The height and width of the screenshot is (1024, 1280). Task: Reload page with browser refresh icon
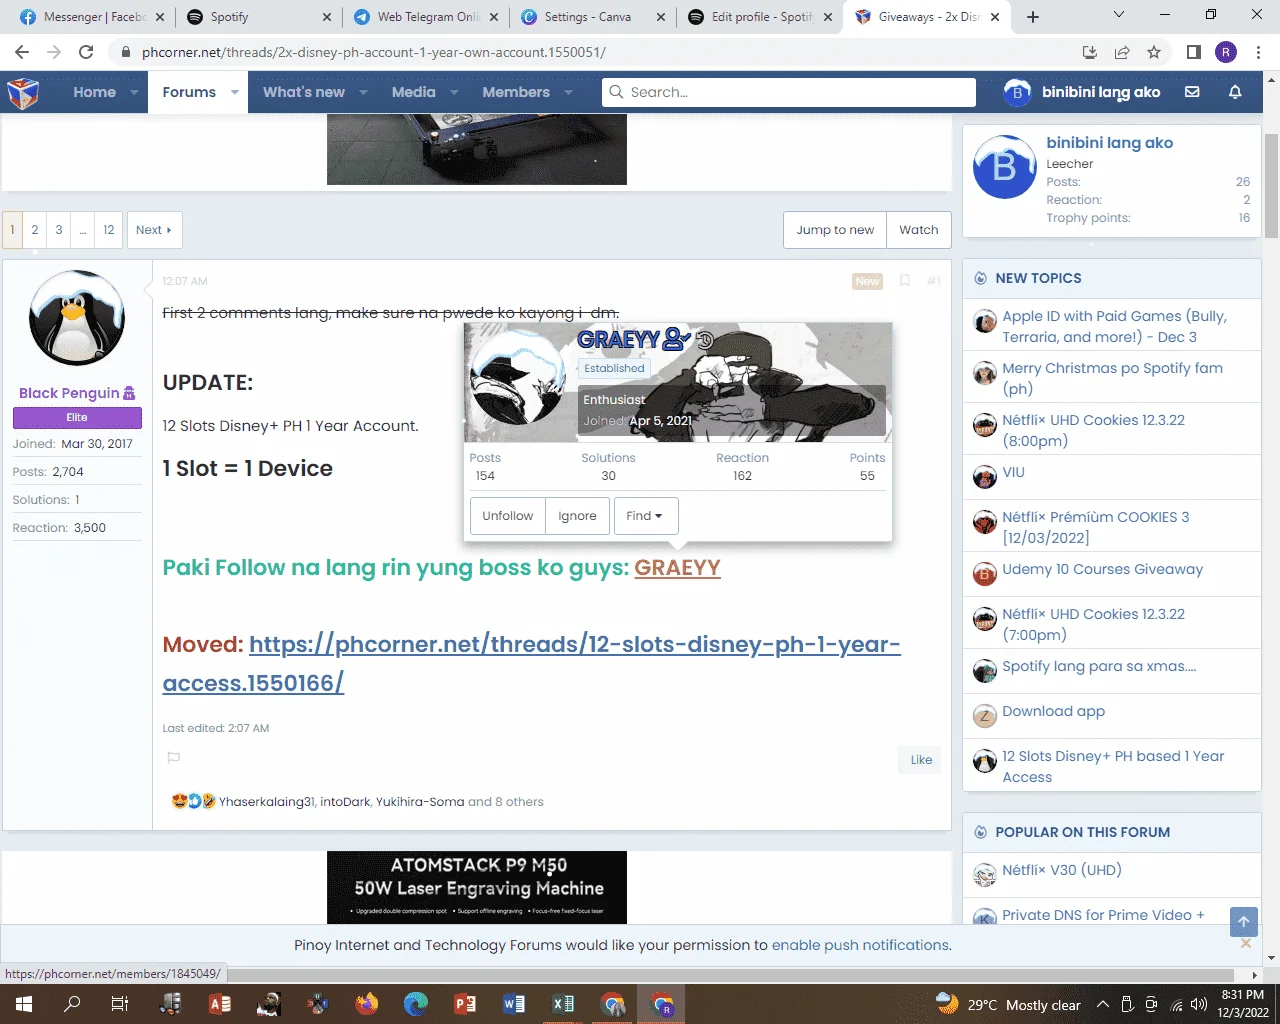click(86, 52)
